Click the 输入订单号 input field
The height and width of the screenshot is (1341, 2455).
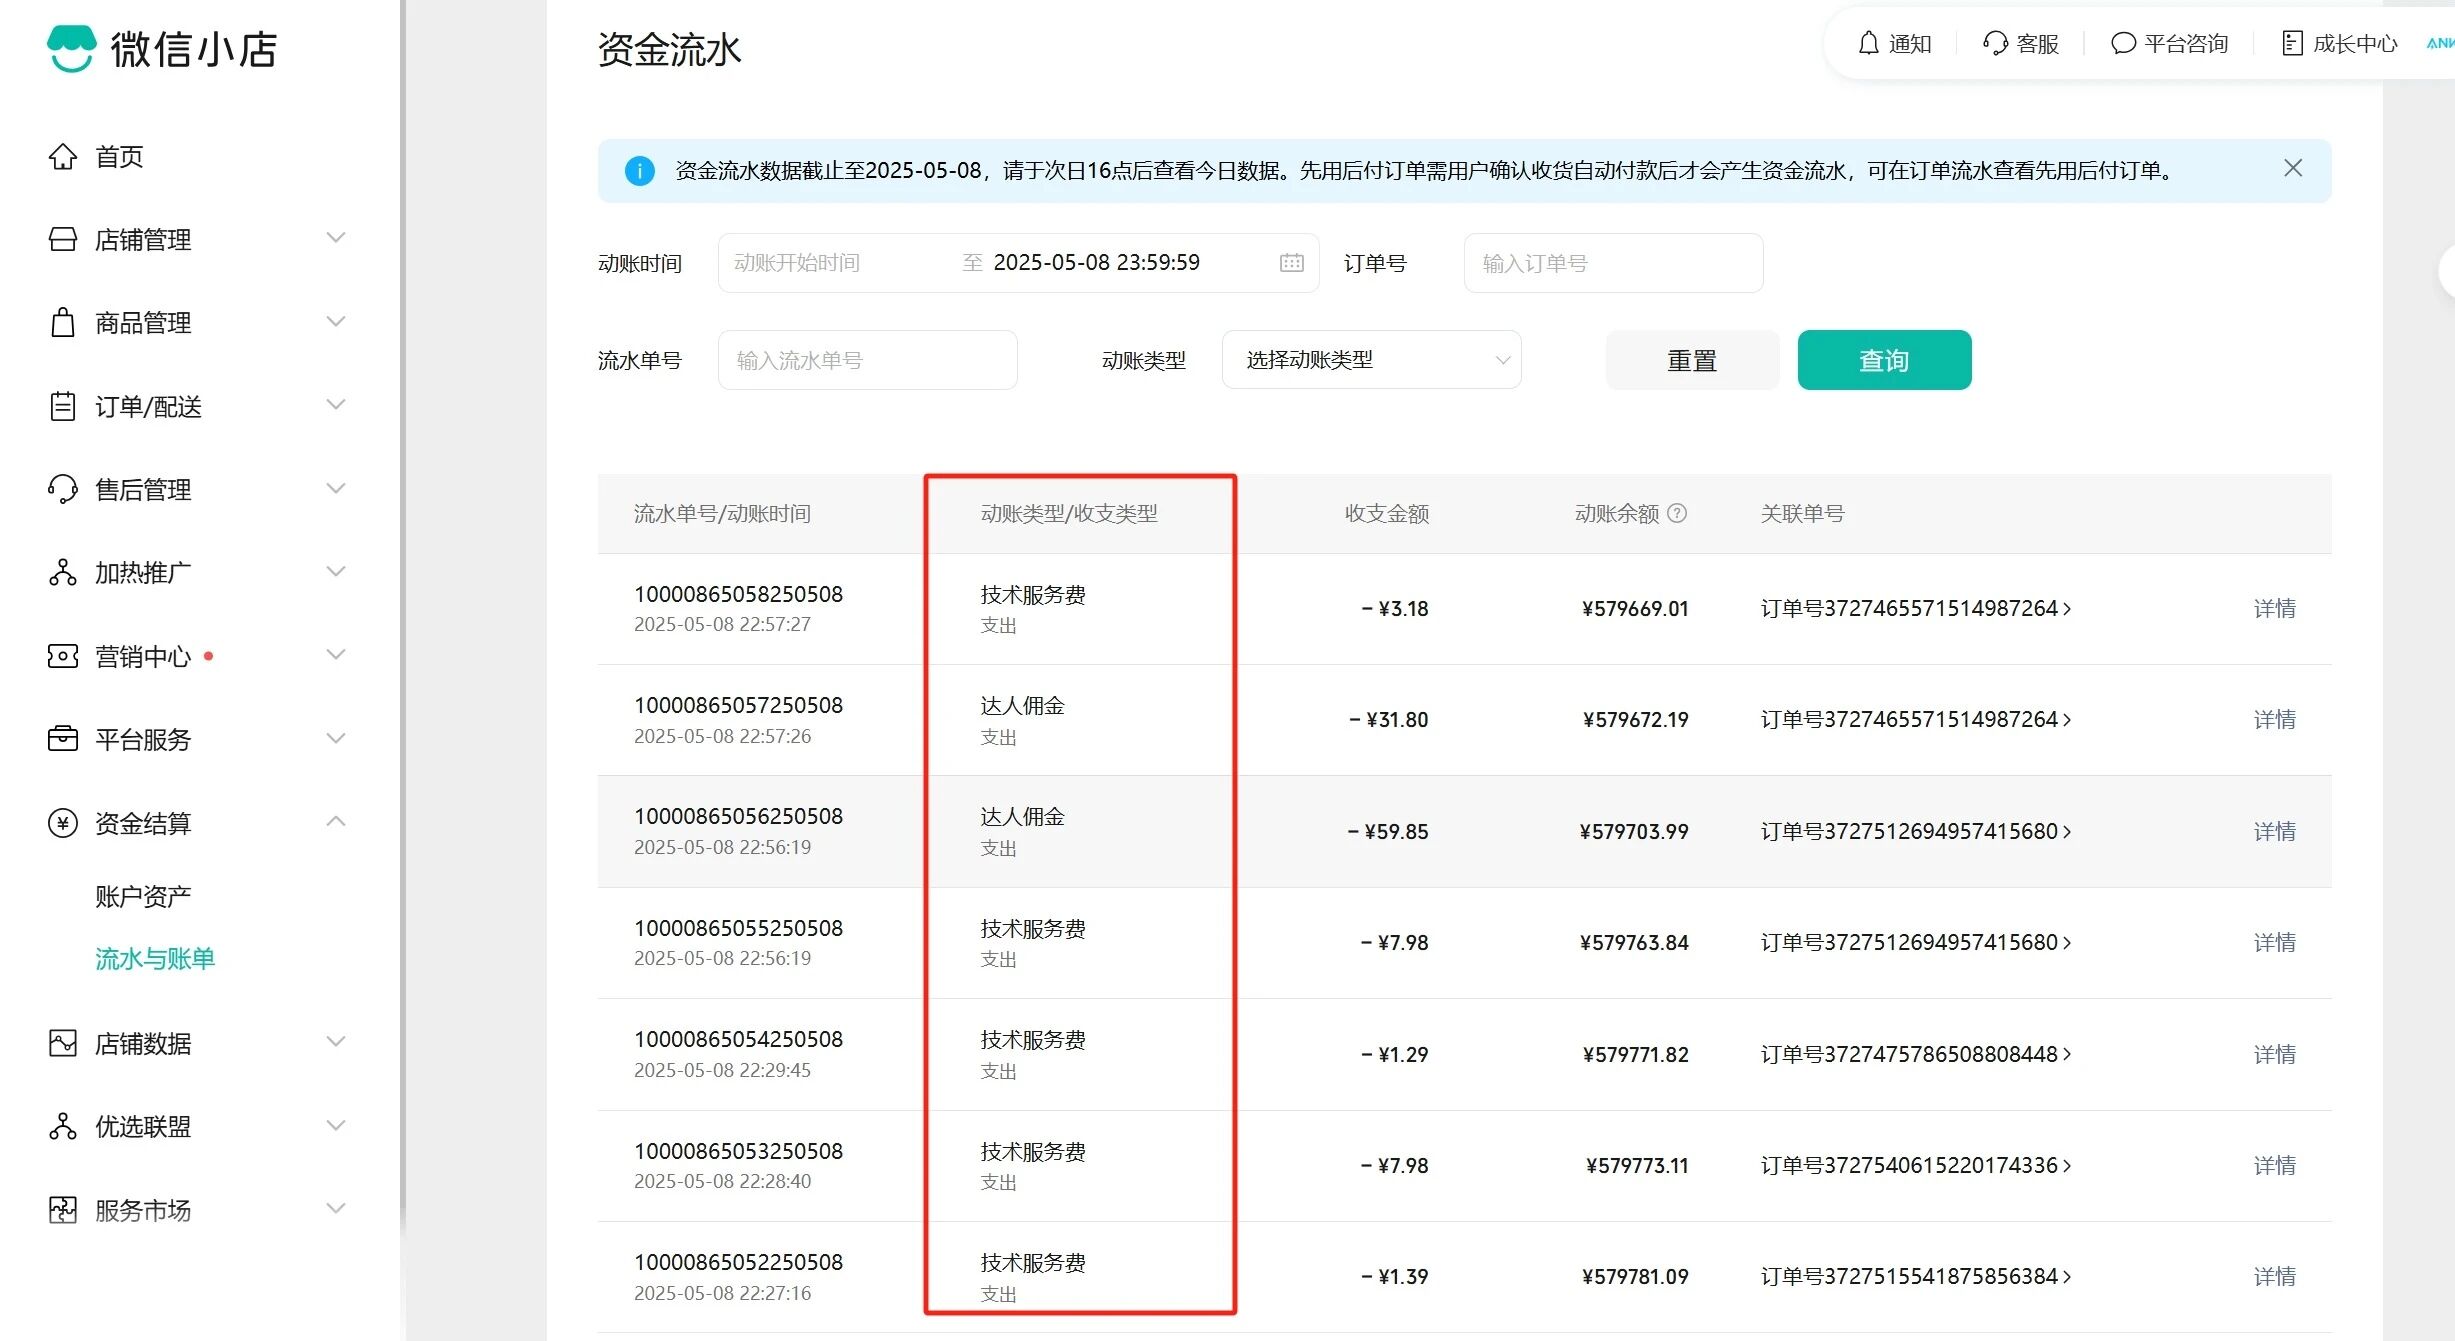(x=1612, y=264)
